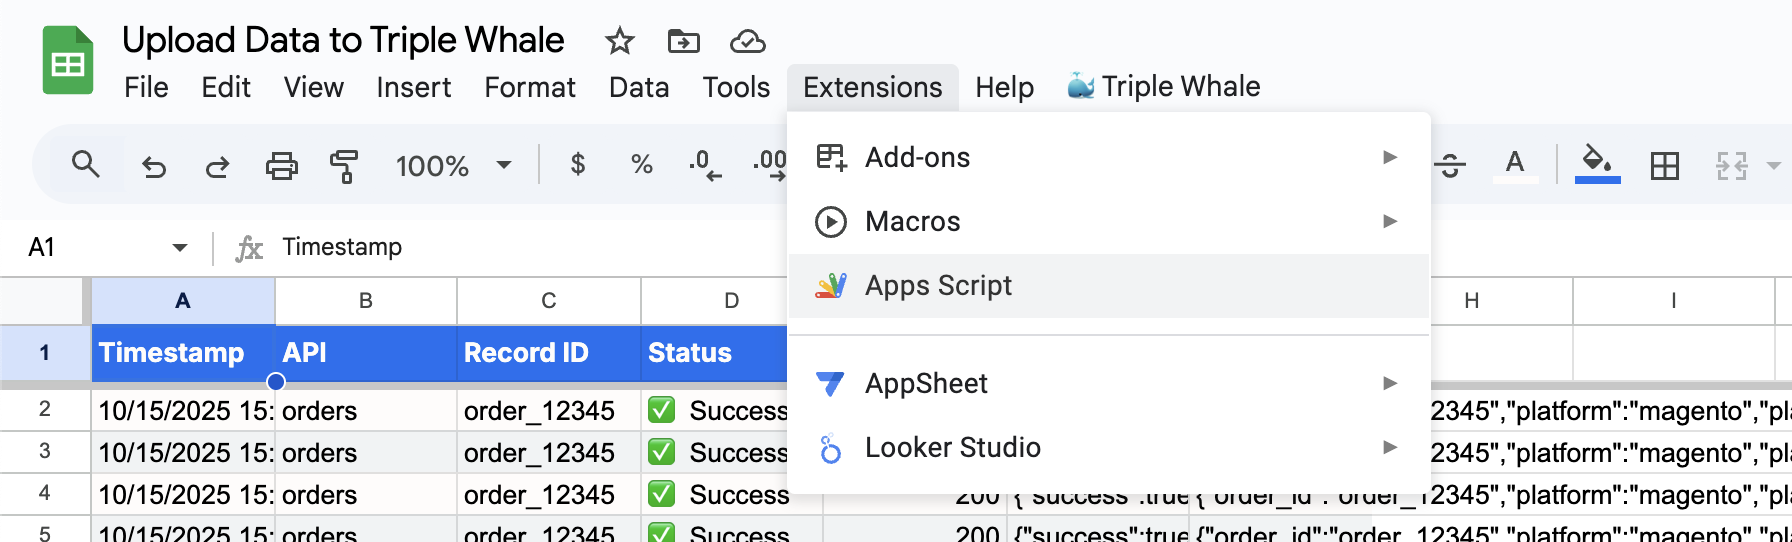Open the fill color picker
Screen dimensions: 1792x542
(1597, 164)
